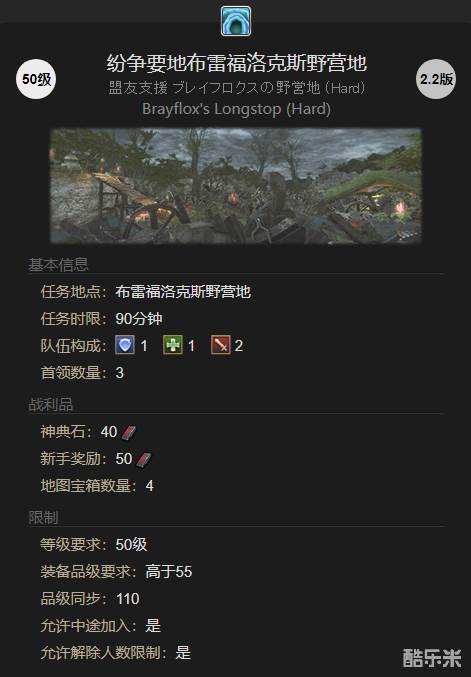Image resolution: width=471 pixels, height=677 pixels.
Task: Click the 装备品级要求 高于55 entry
Action: coord(116,572)
